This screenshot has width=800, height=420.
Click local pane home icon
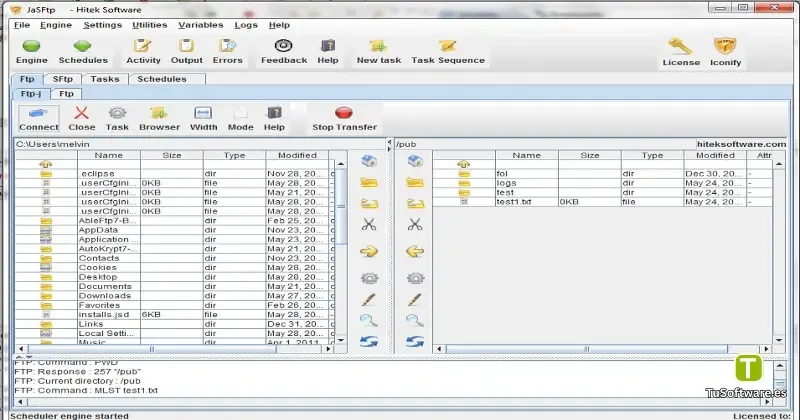[369, 161]
